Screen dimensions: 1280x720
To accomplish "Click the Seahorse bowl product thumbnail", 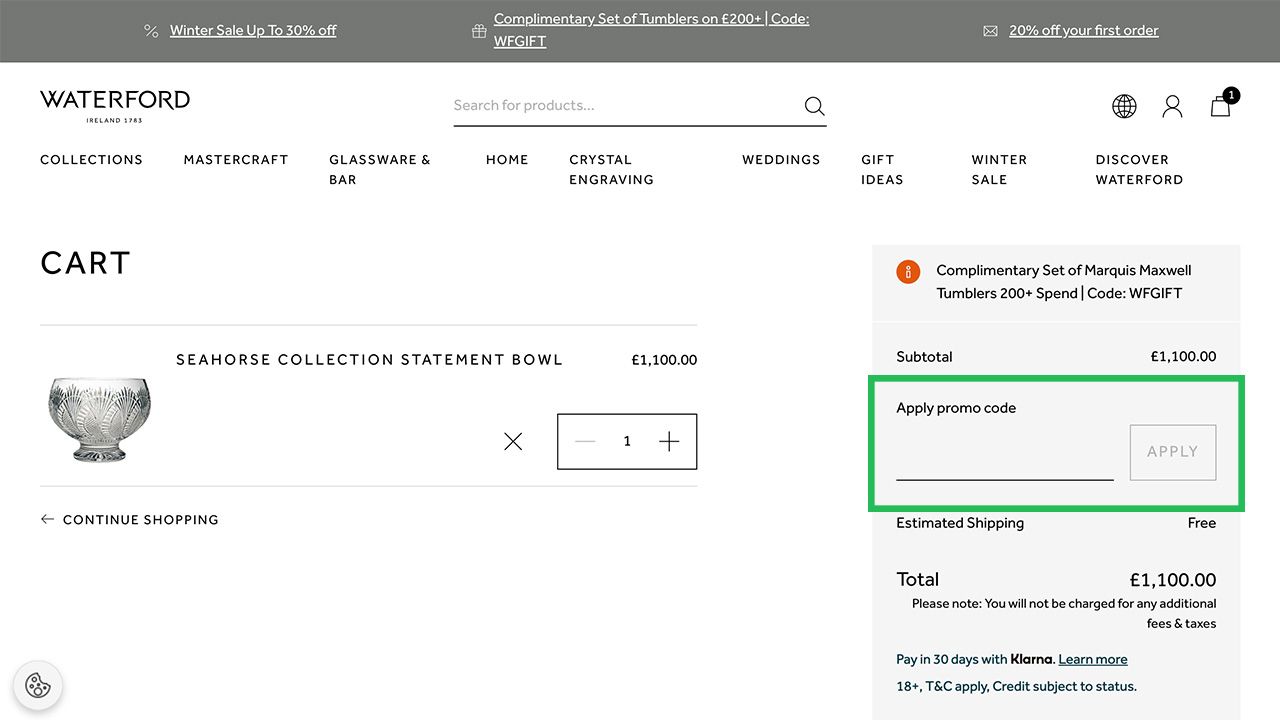I will (99, 419).
